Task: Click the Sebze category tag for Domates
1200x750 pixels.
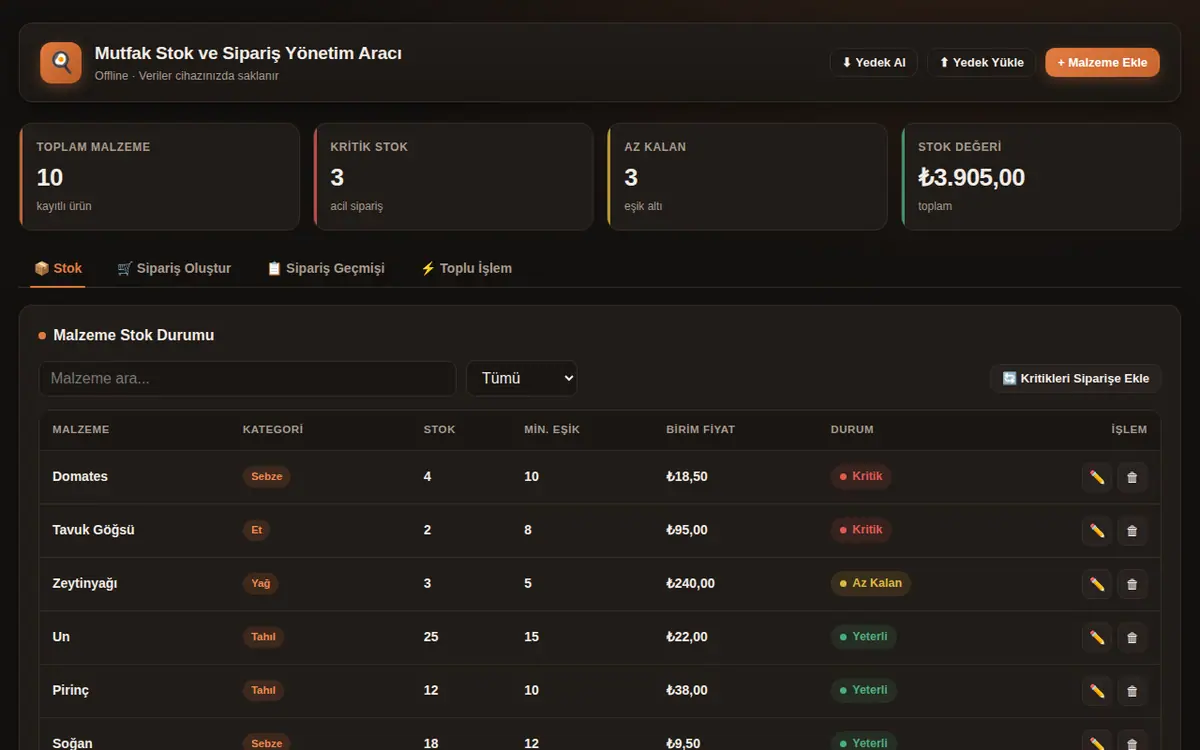Action: [267, 477]
